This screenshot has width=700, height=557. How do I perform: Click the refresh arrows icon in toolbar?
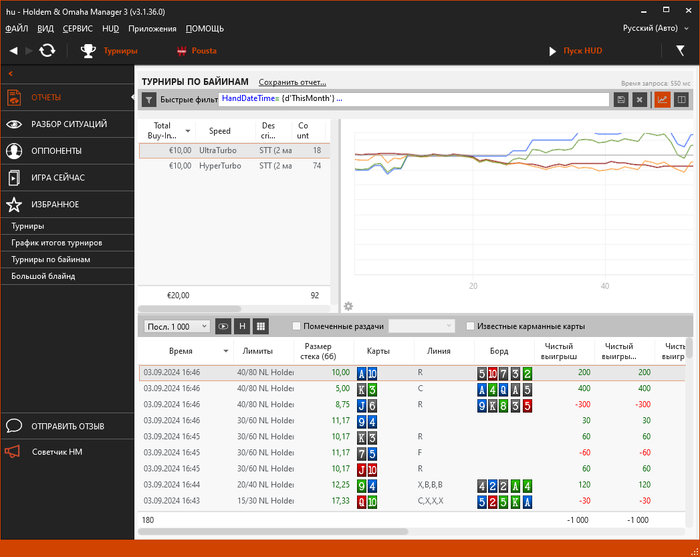coord(47,50)
